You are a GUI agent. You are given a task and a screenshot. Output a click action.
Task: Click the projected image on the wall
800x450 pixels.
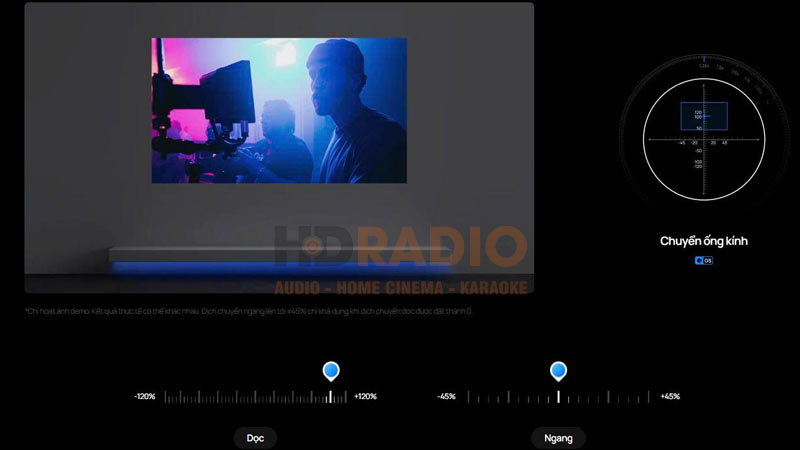point(279,110)
